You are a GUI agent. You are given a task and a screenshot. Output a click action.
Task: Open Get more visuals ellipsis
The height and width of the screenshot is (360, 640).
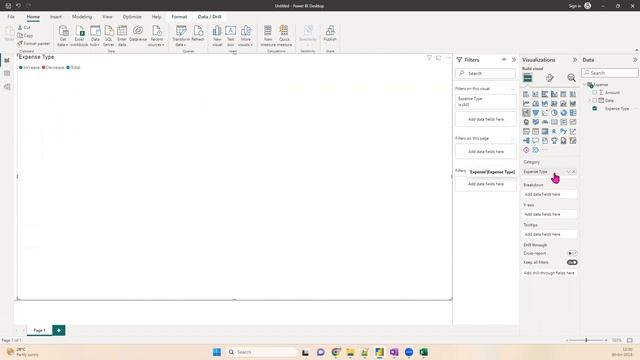coord(545,150)
